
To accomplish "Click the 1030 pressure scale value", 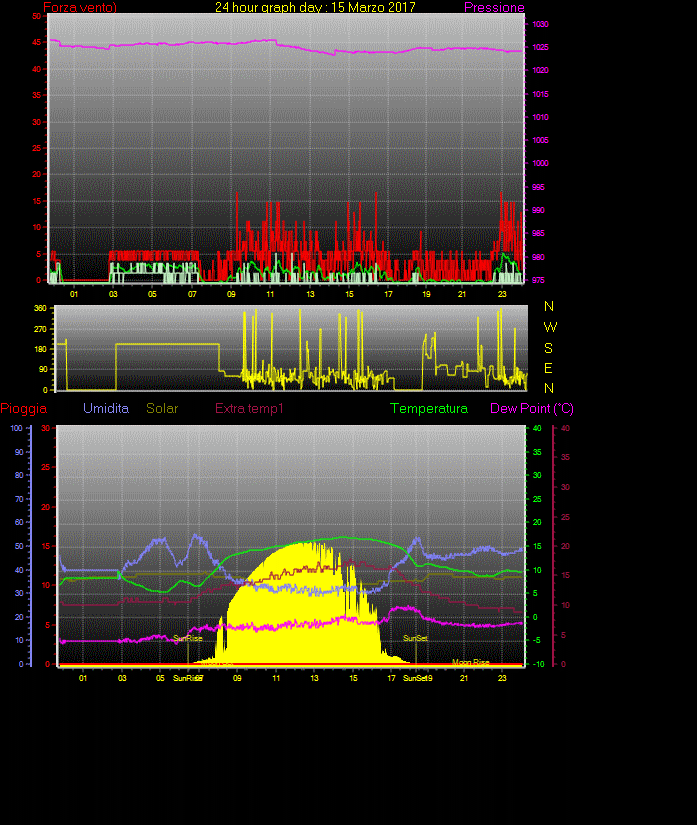I will point(540,24).
